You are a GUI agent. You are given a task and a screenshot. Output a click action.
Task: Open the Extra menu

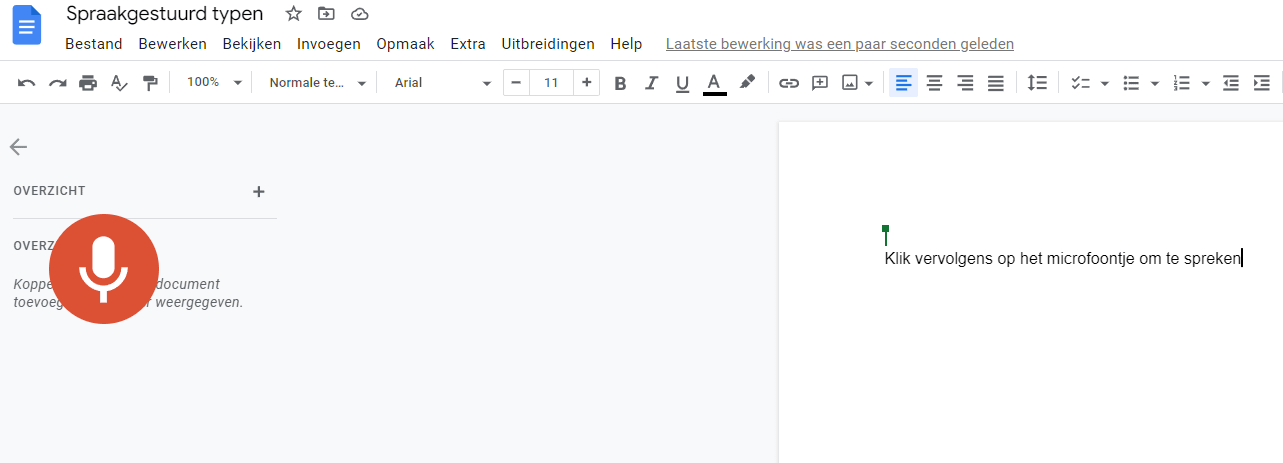467,44
